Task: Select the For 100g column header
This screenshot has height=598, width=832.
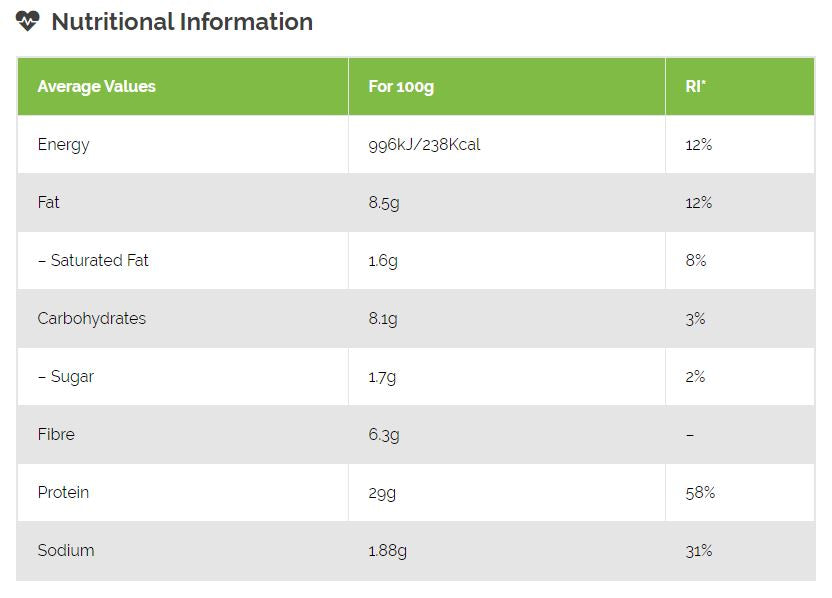Action: tap(401, 86)
